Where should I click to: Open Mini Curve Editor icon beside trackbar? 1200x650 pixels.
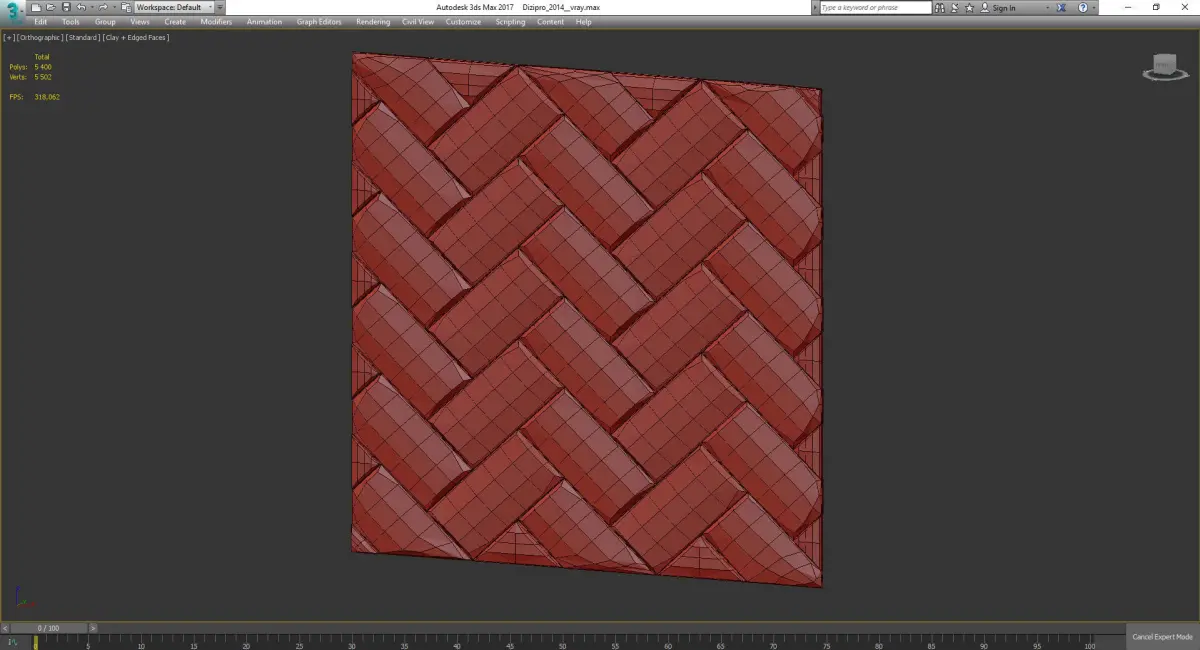point(11,641)
